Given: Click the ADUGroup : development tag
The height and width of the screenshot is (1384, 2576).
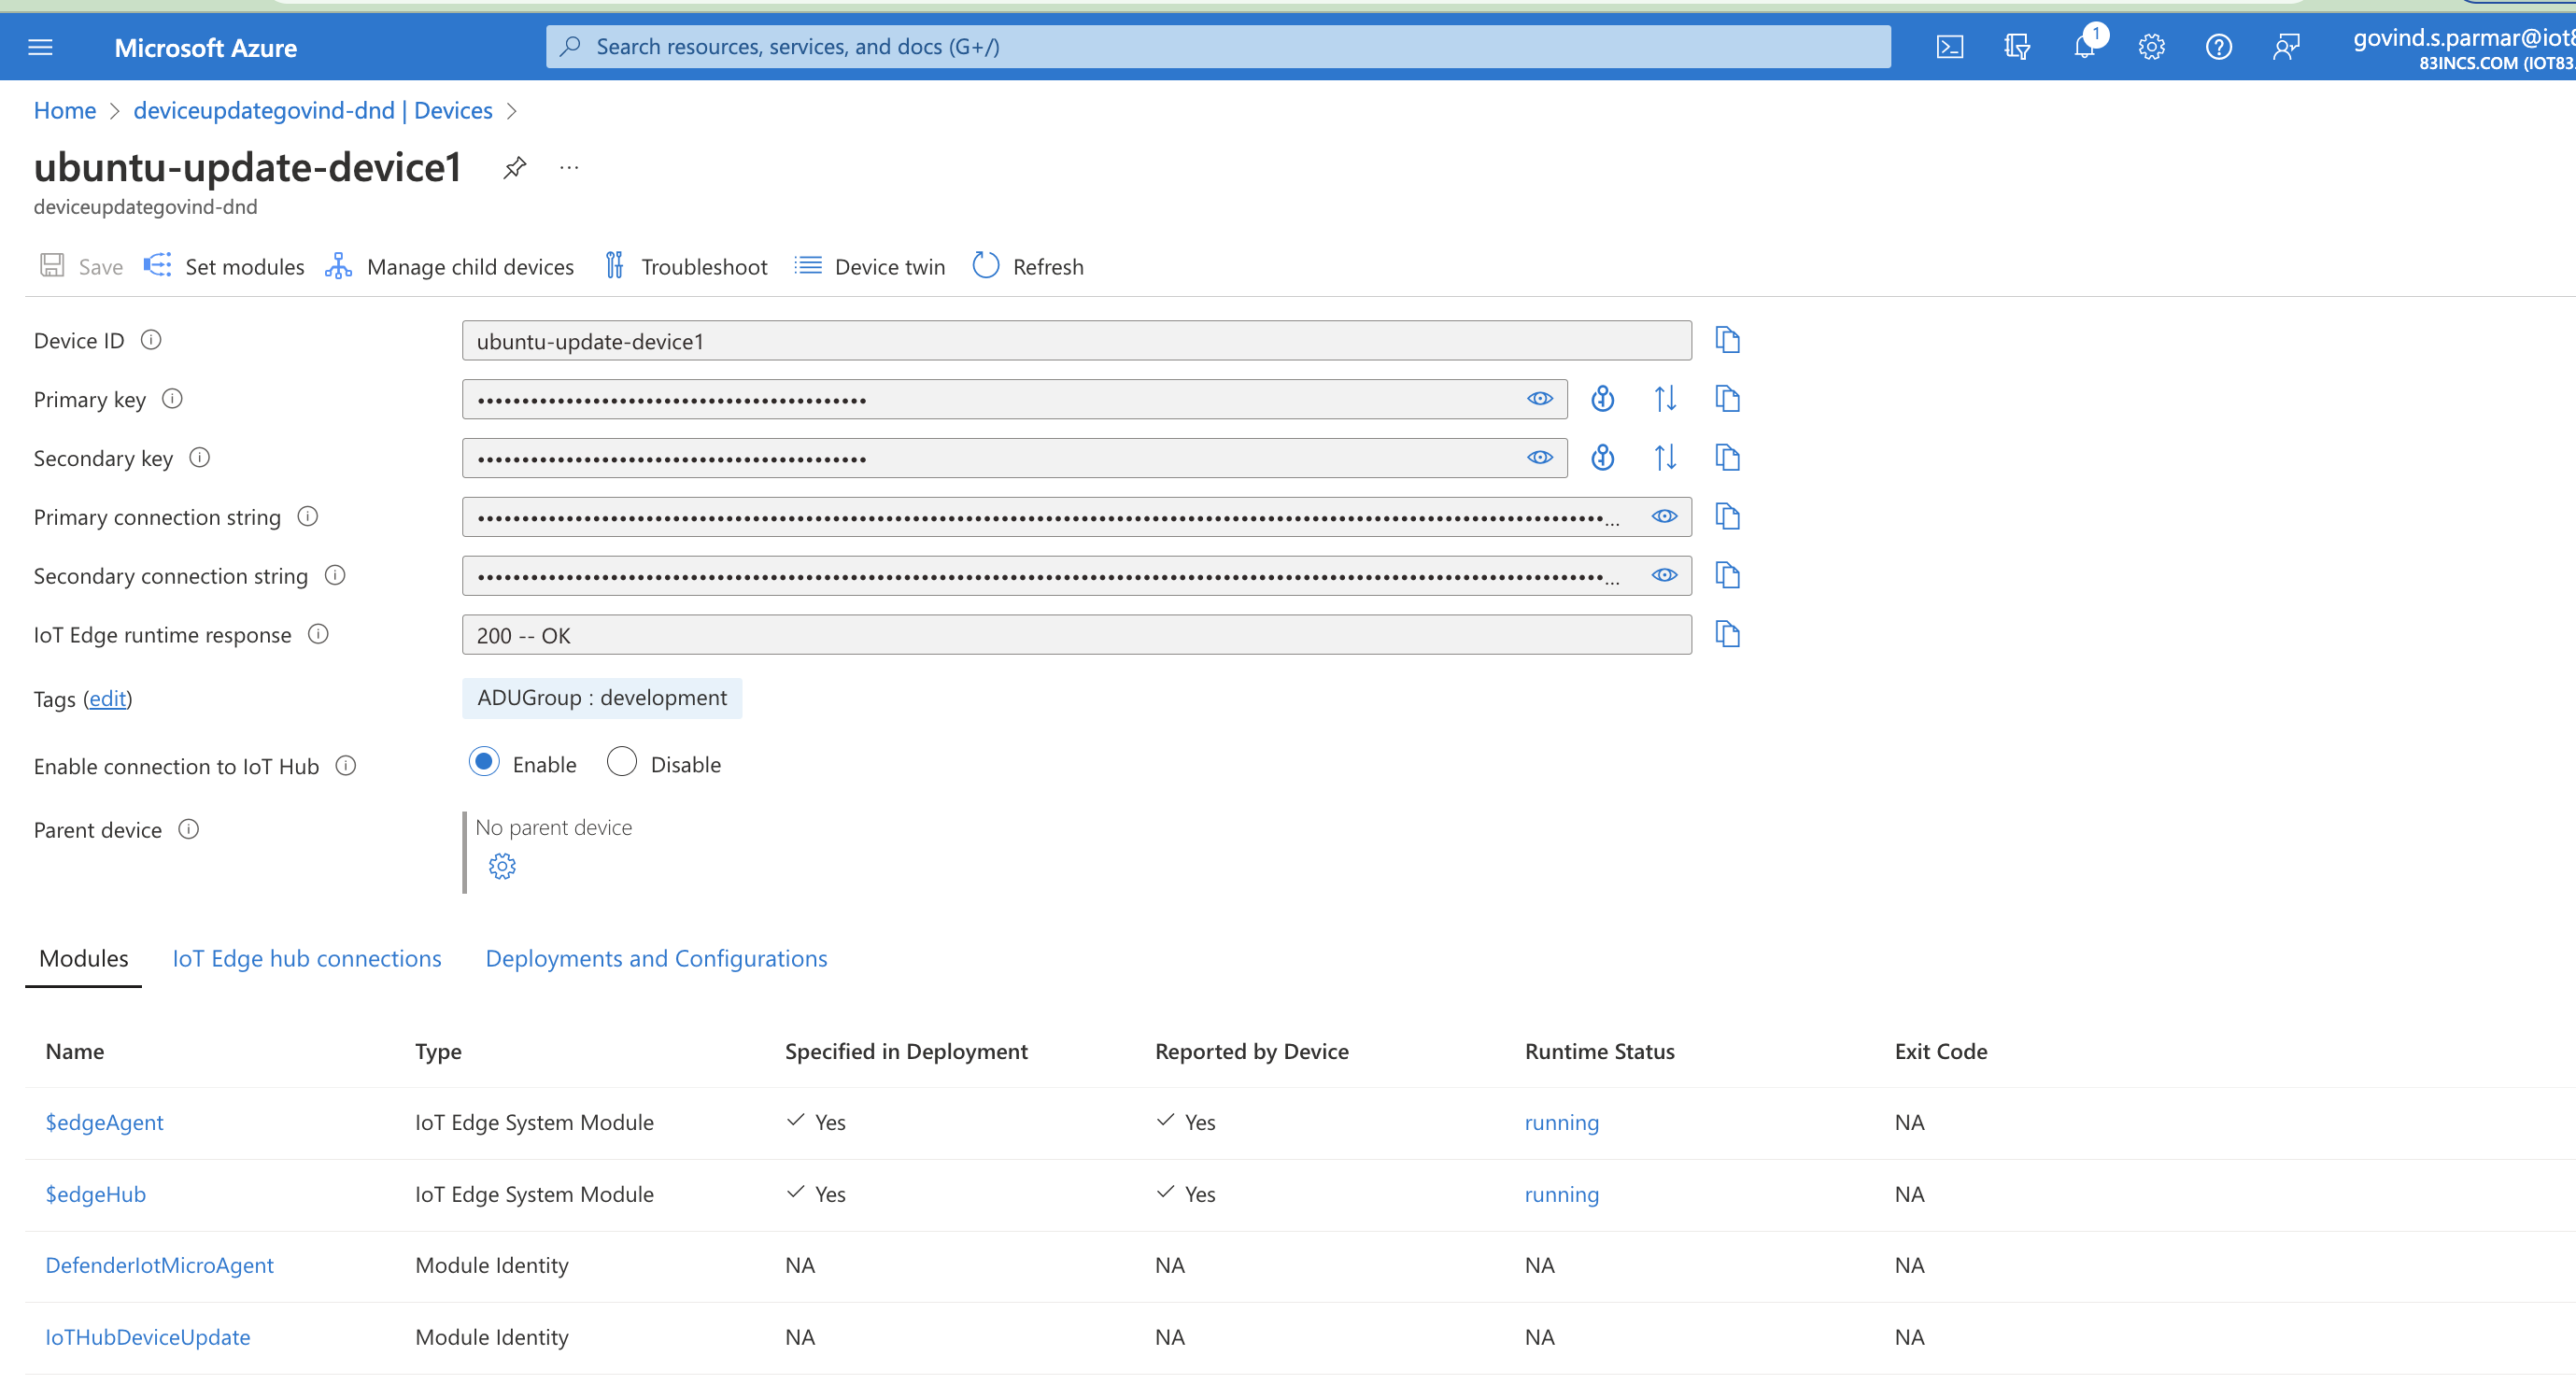Looking at the screenshot, I should point(602,698).
